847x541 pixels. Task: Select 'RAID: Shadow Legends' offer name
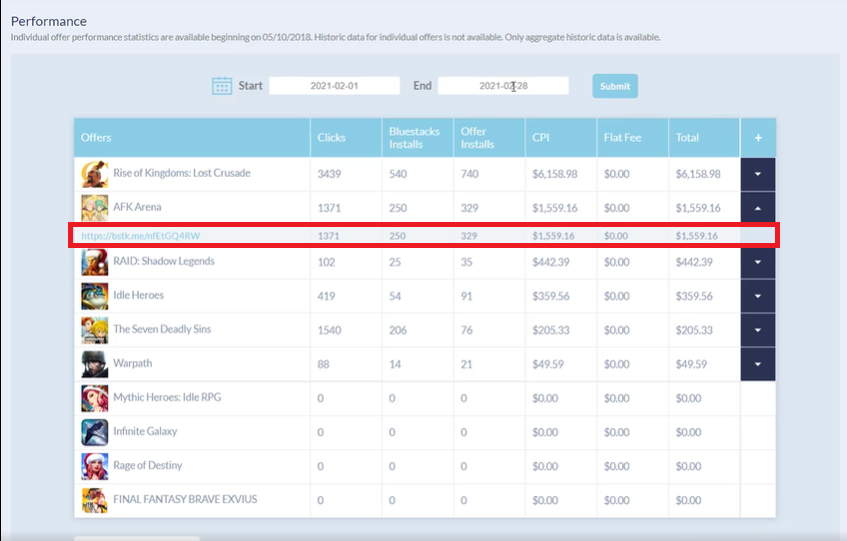164,261
